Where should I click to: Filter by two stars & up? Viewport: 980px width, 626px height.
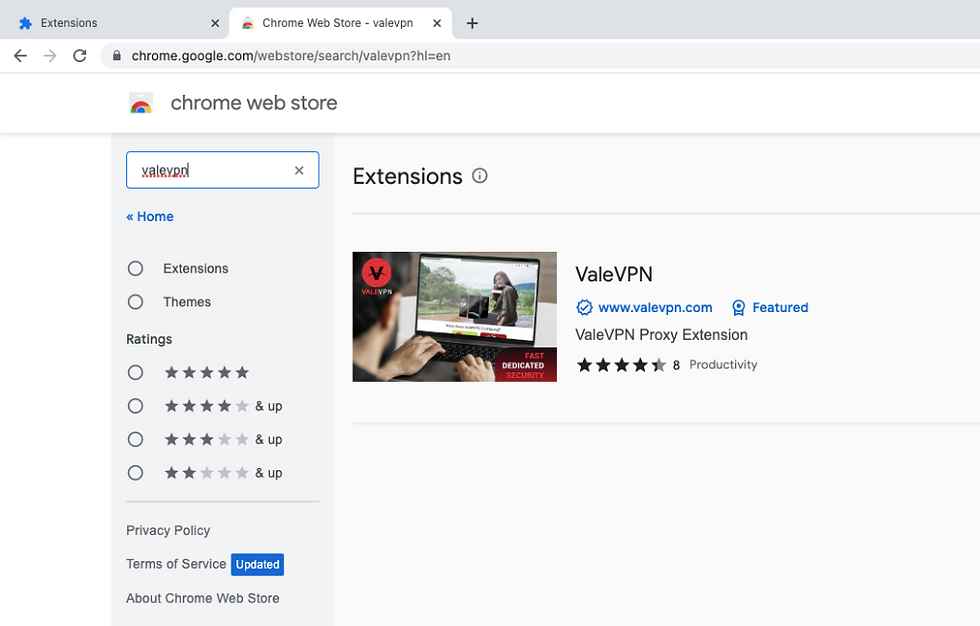click(x=135, y=473)
